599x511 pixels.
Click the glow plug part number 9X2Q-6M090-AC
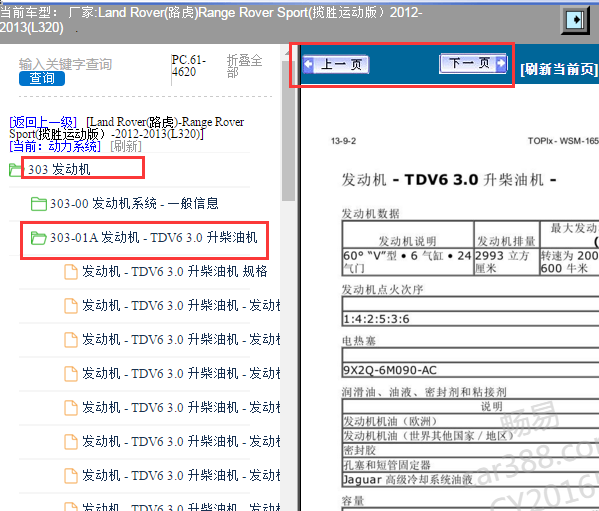click(390, 370)
